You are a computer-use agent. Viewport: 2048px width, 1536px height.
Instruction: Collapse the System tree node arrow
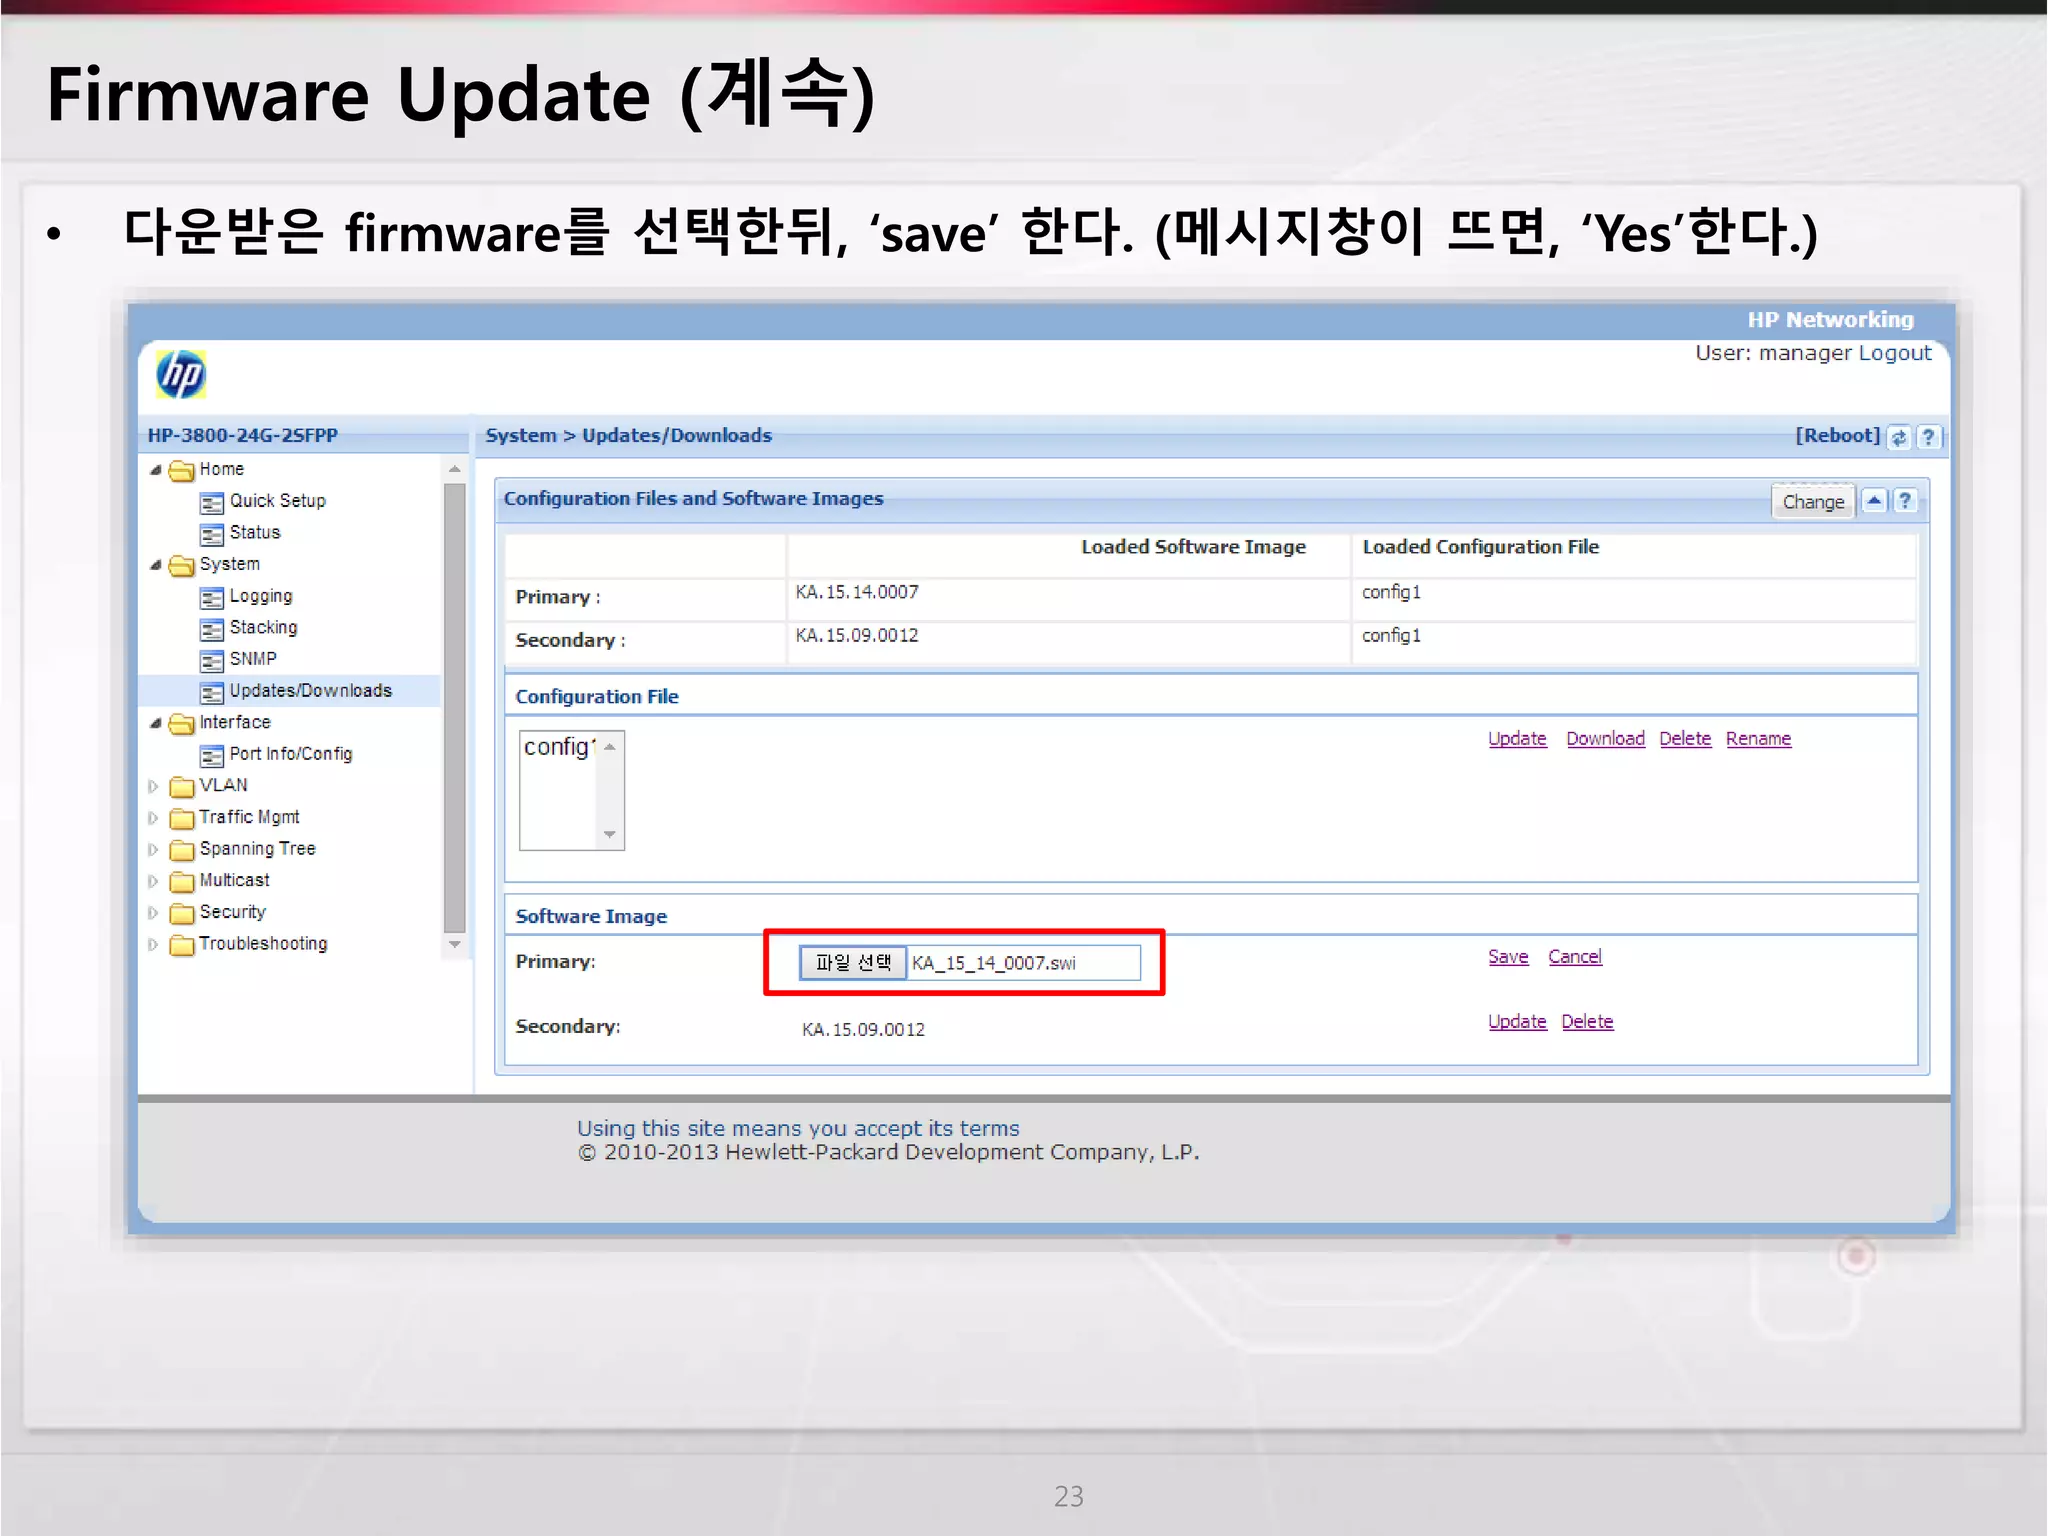click(155, 566)
